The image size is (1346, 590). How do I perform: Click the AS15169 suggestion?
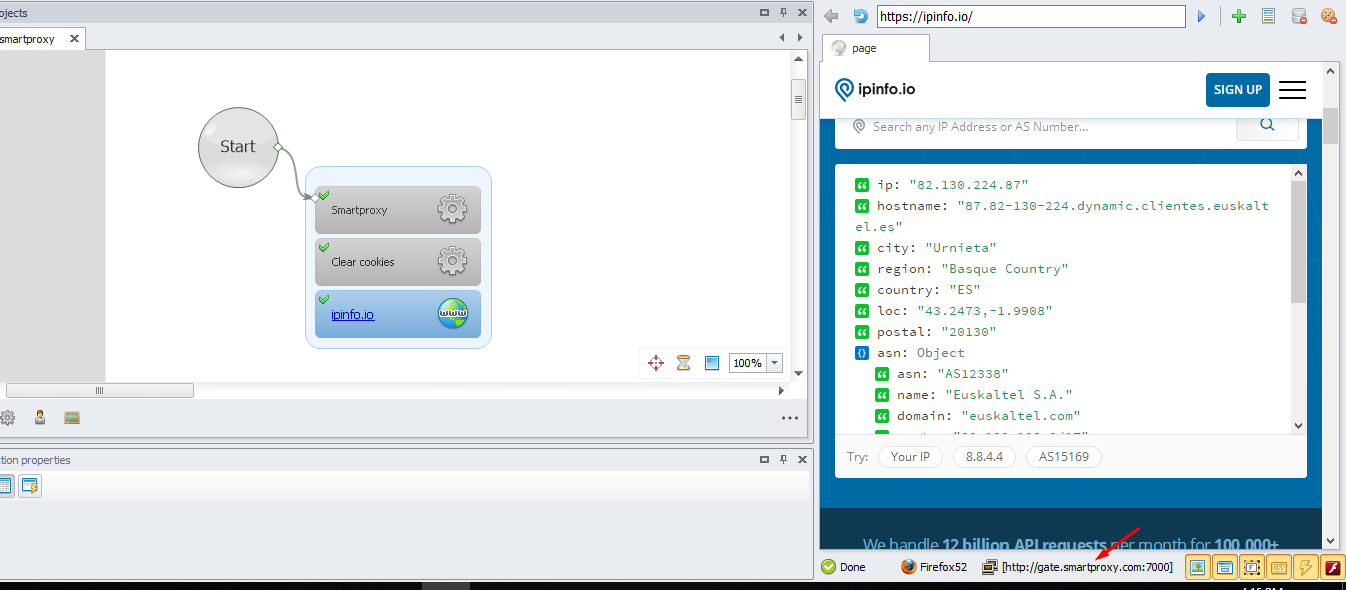[x=1064, y=457]
